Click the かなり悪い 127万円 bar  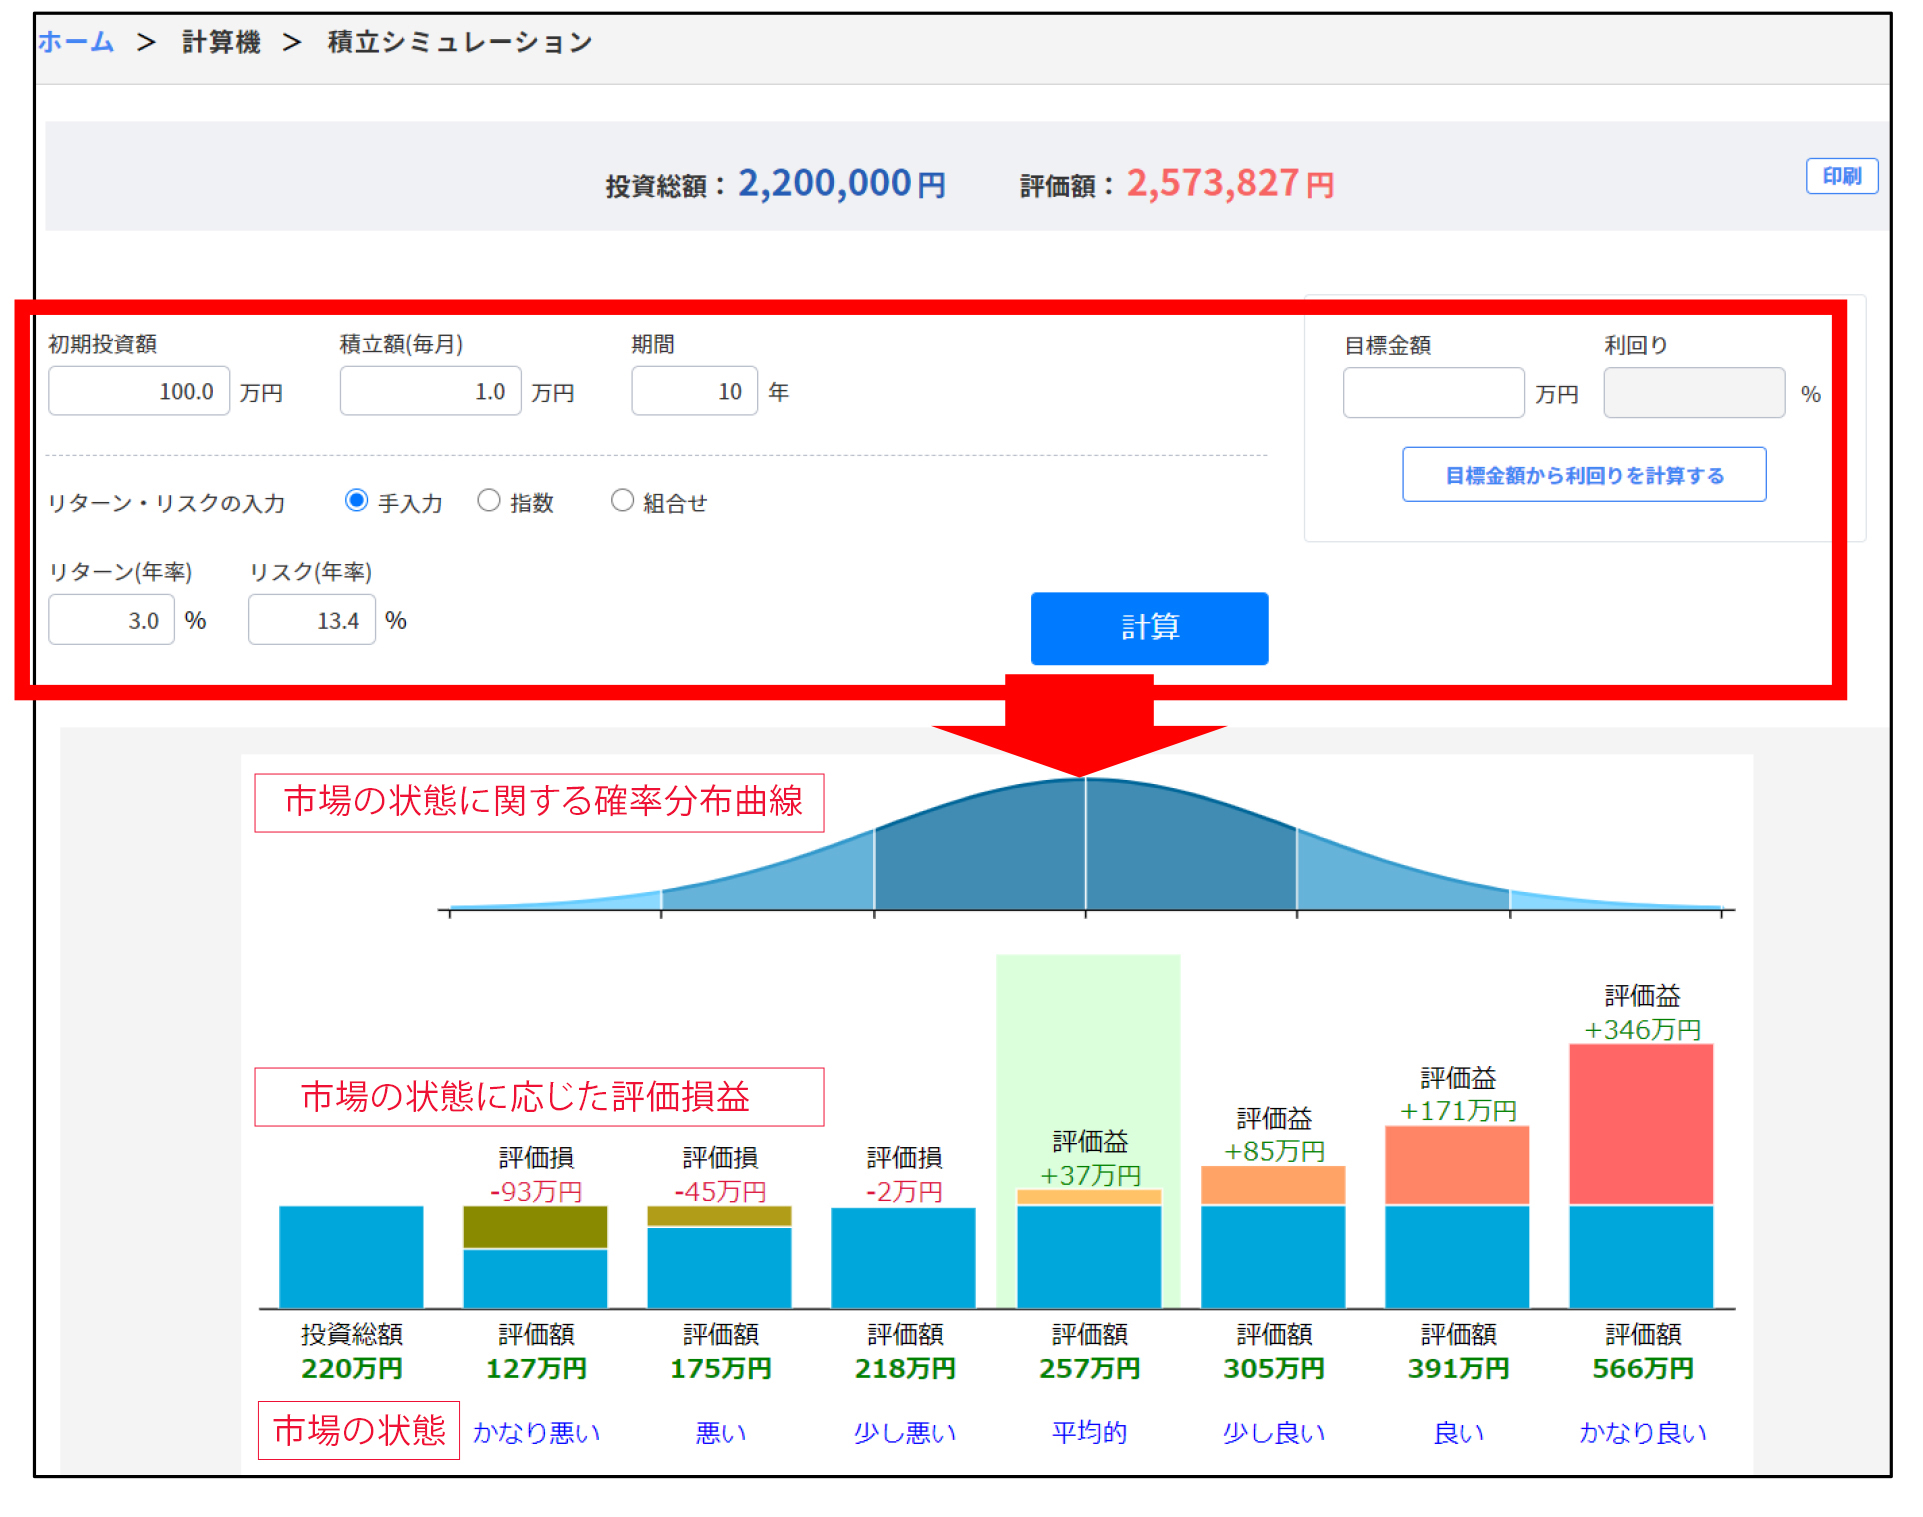[535, 1257]
